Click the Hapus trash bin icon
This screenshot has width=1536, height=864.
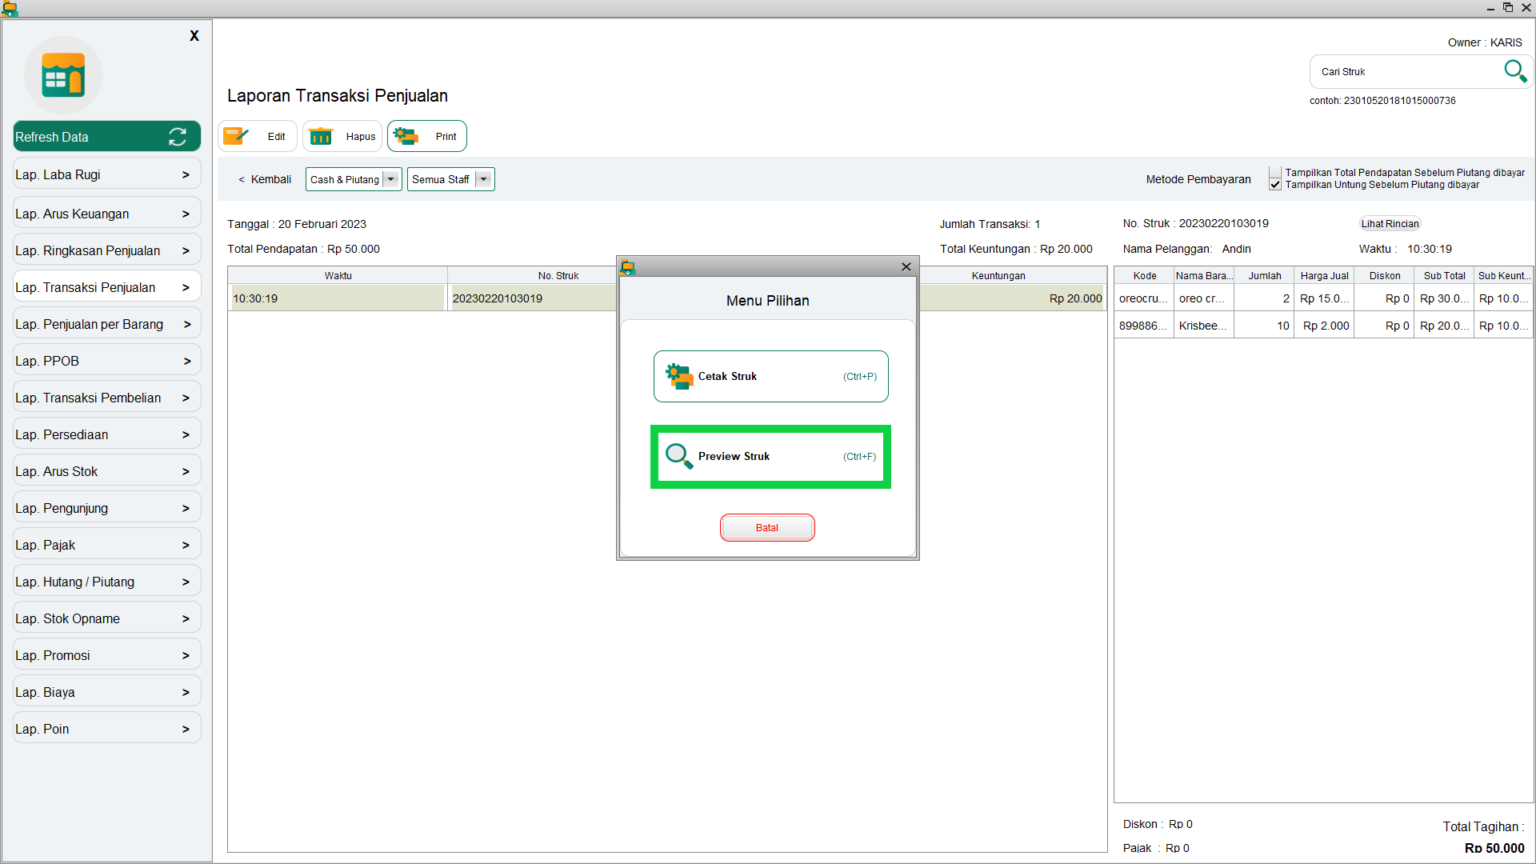(x=321, y=136)
